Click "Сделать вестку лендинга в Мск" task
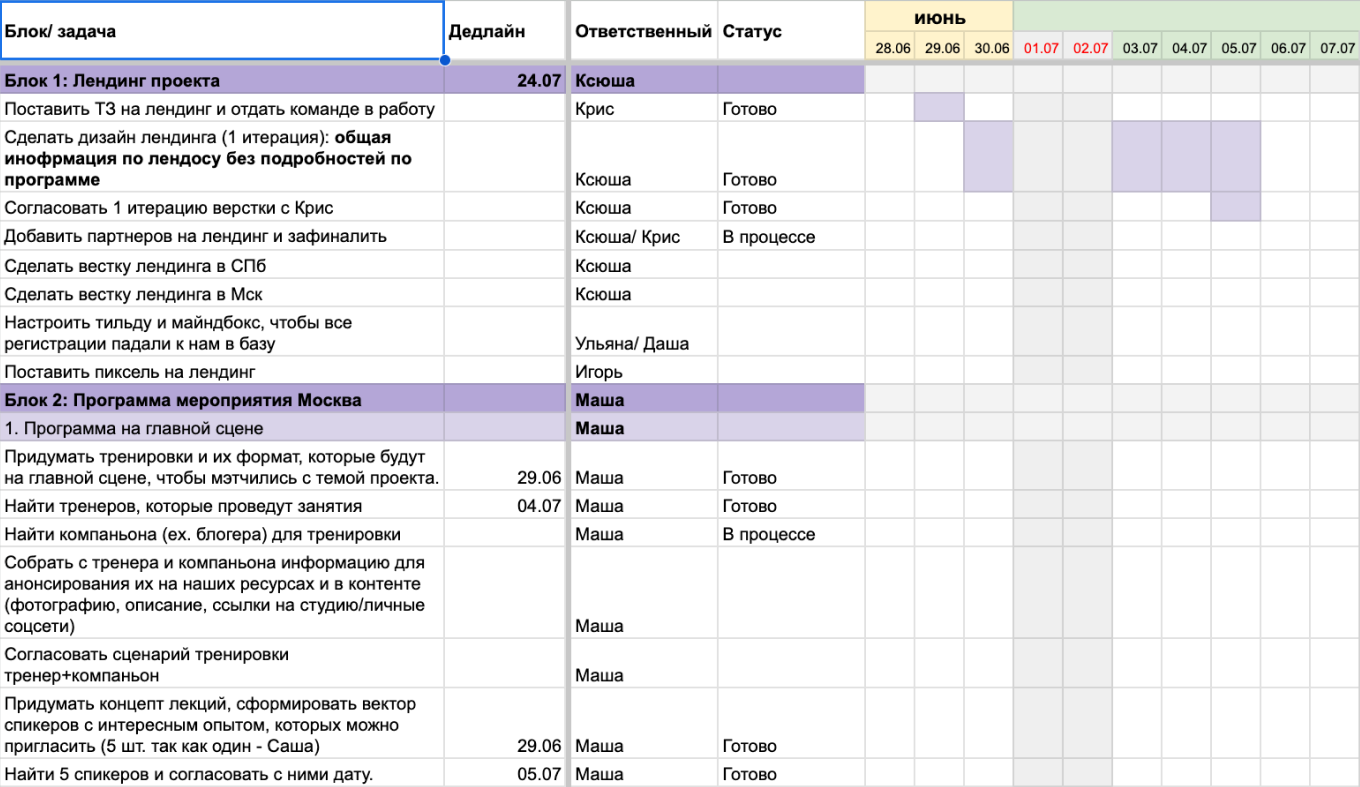The height and width of the screenshot is (787, 1360). tap(222, 294)
